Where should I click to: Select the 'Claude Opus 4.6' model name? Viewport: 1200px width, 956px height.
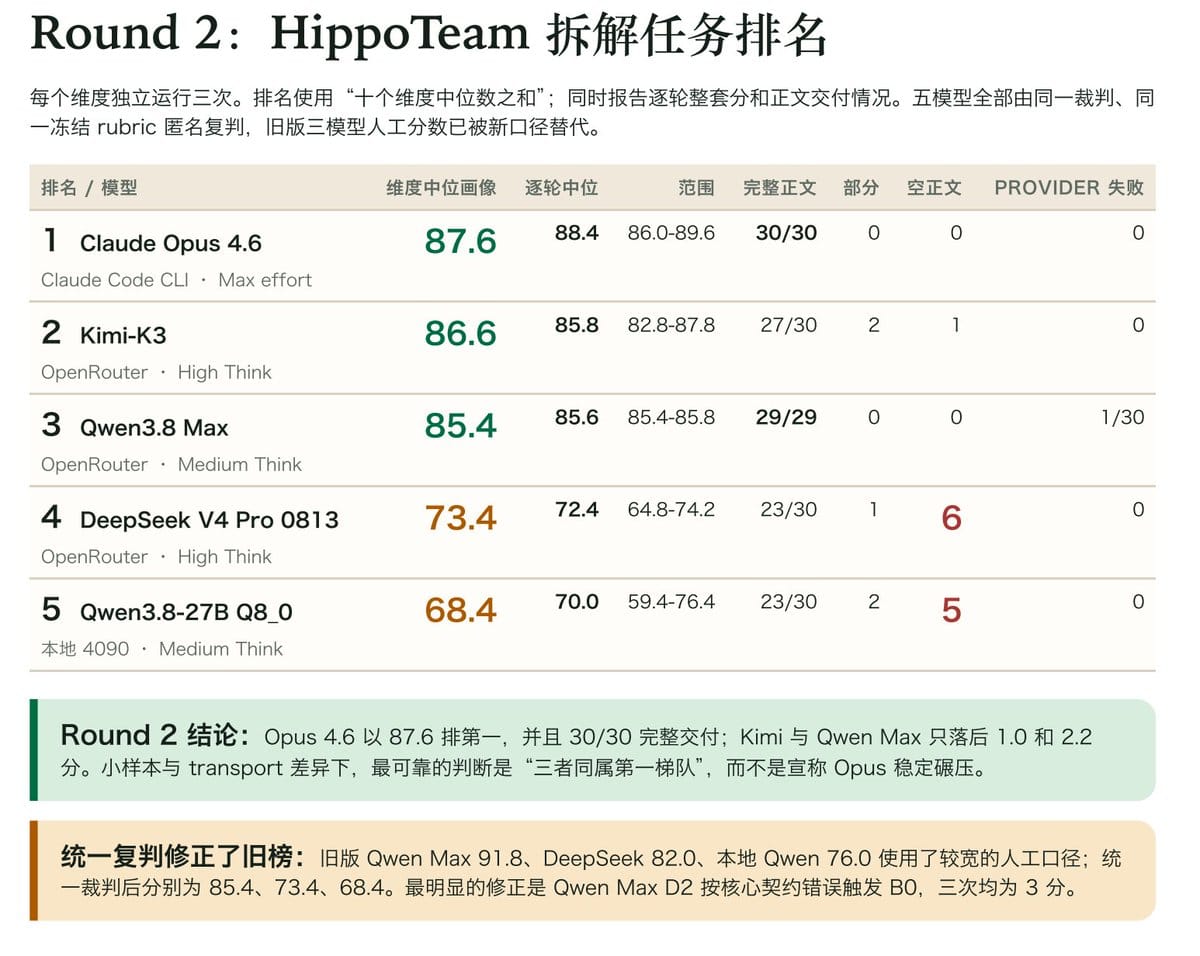171,243
